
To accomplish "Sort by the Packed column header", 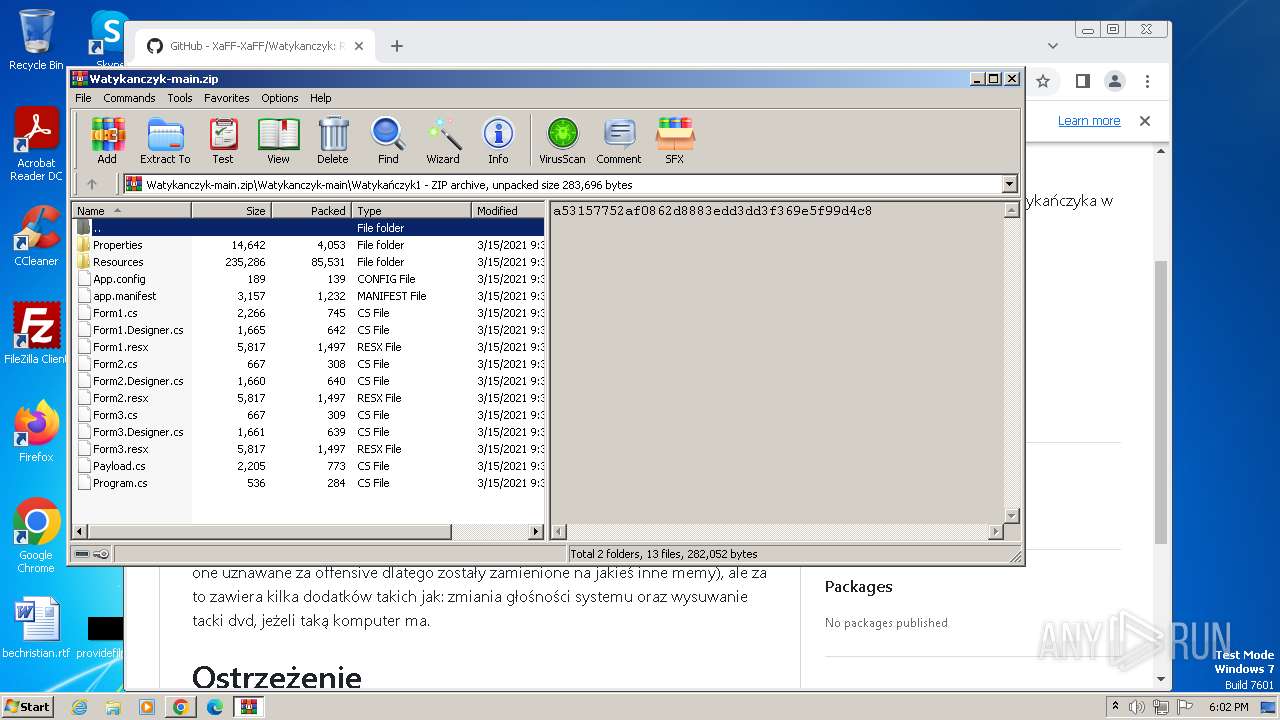I will (311, 210).
